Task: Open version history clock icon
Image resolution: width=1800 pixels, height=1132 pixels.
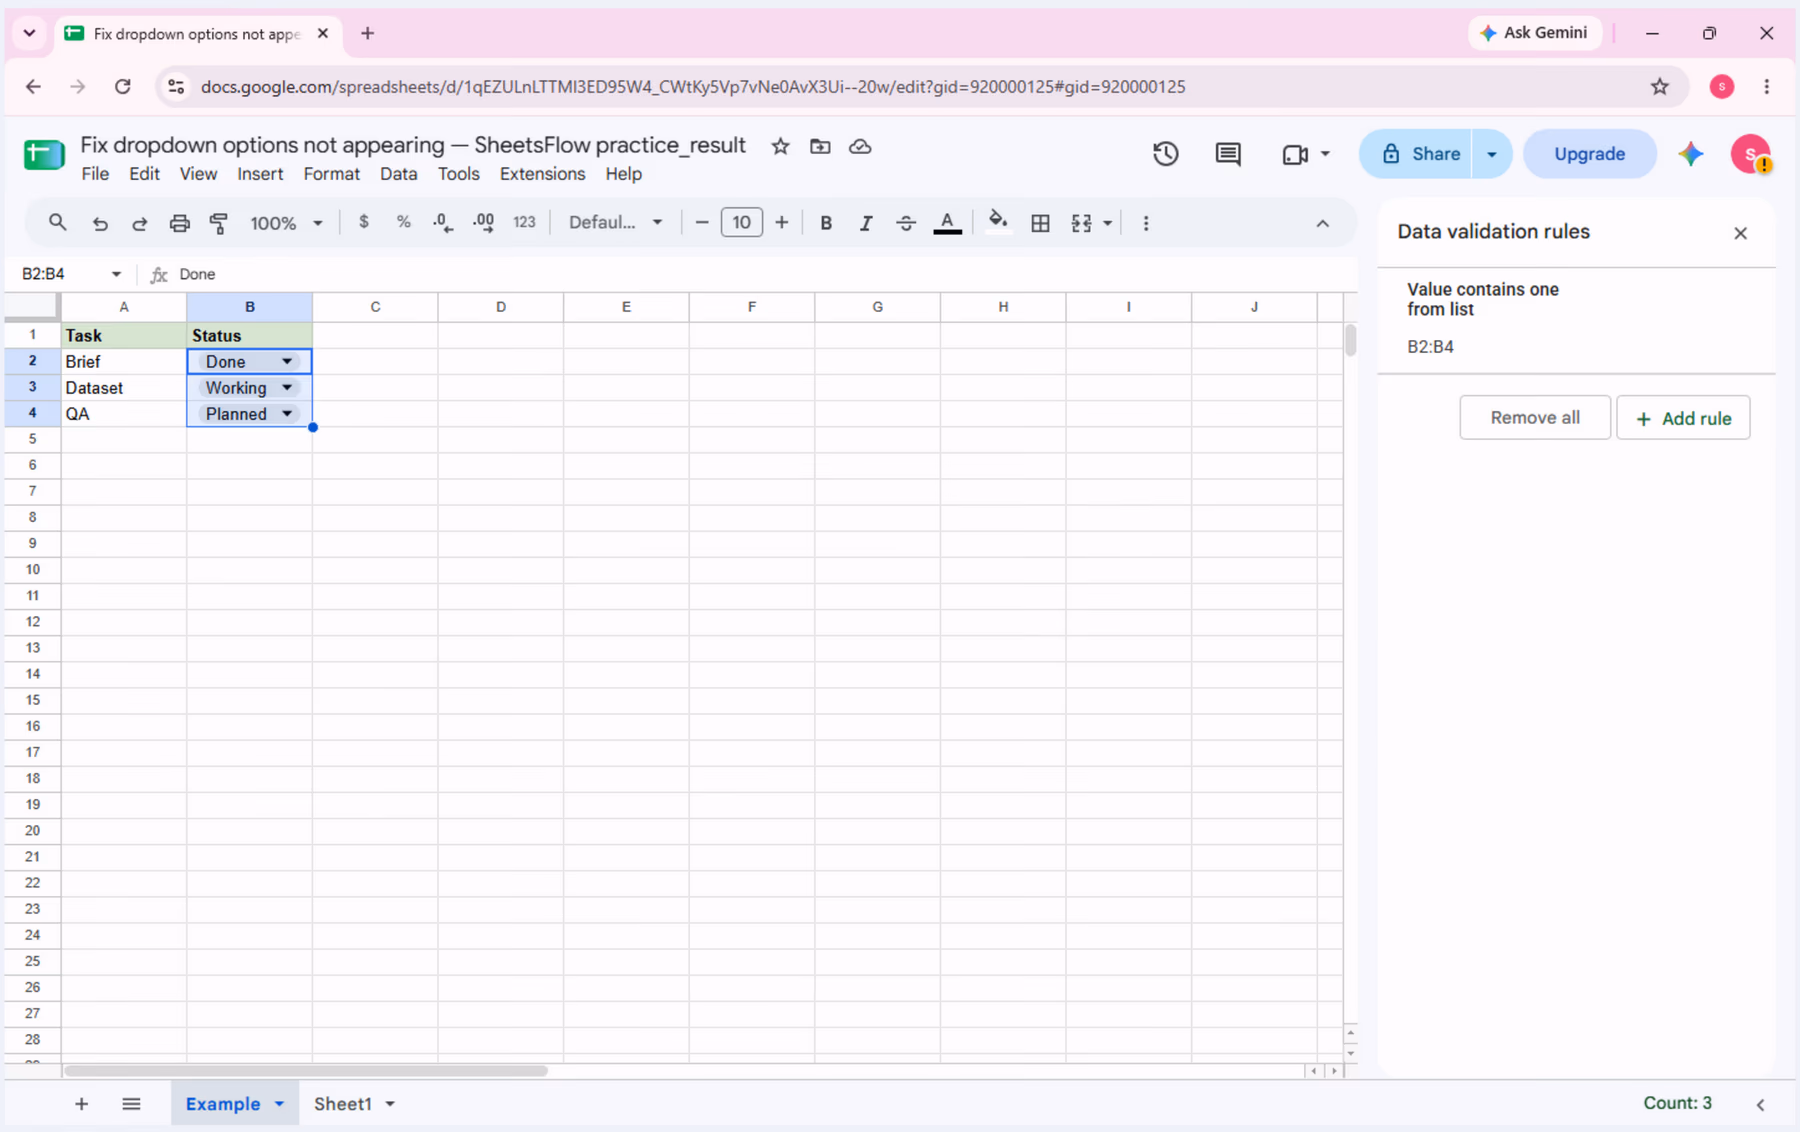Action: (1165, 154)
